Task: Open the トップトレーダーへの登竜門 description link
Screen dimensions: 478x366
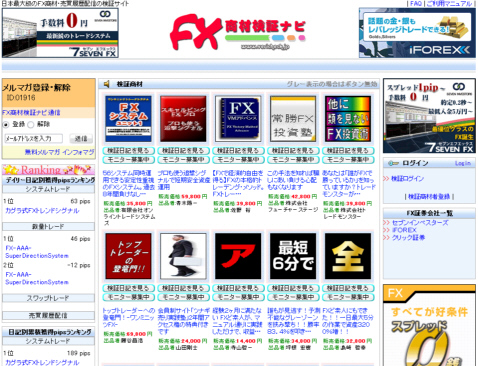Action: point(129,317)
